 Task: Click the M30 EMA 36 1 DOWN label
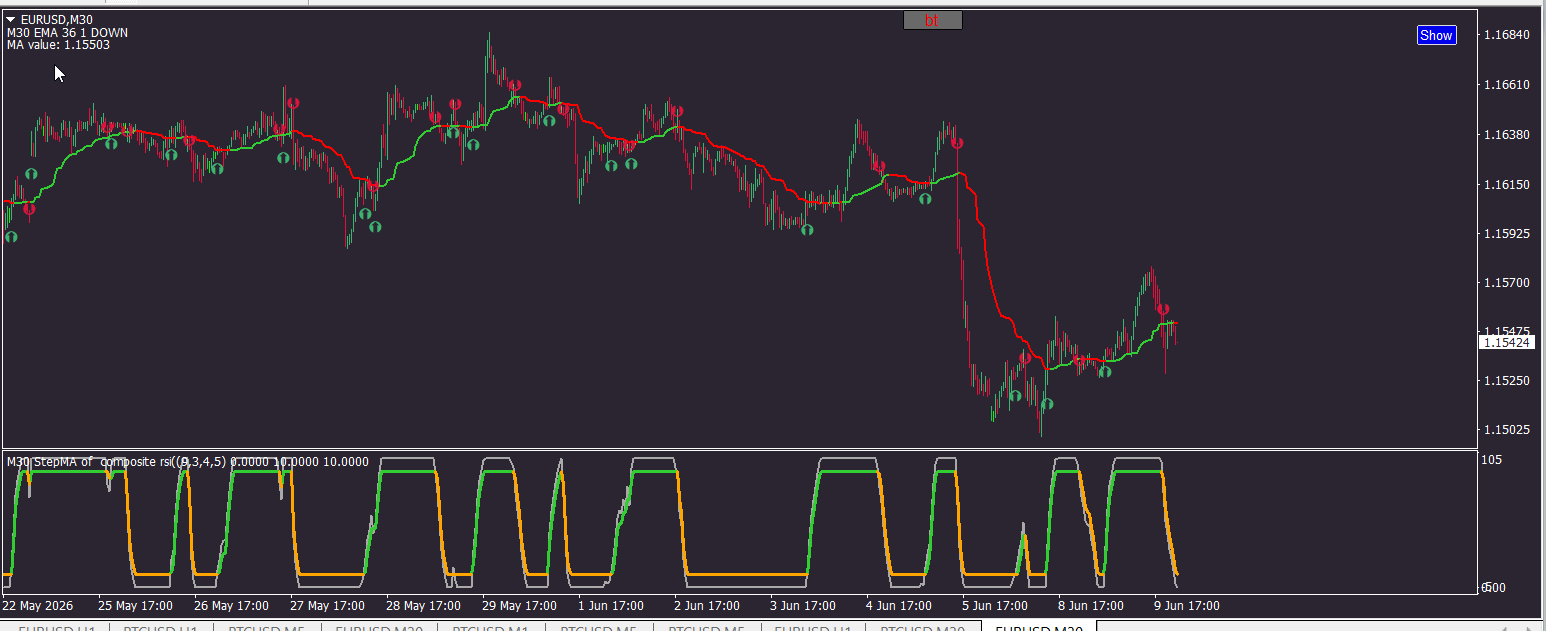67,33
